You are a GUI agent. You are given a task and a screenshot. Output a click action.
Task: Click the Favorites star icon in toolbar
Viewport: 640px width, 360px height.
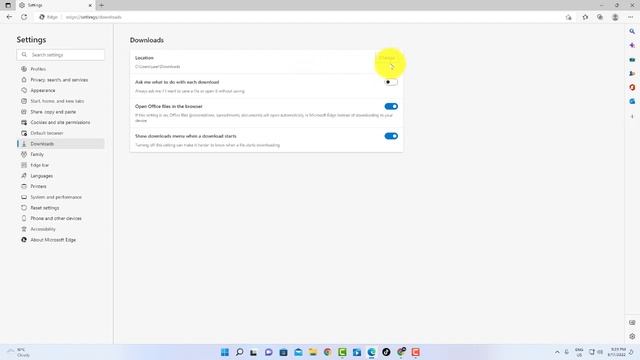(585, 17)
